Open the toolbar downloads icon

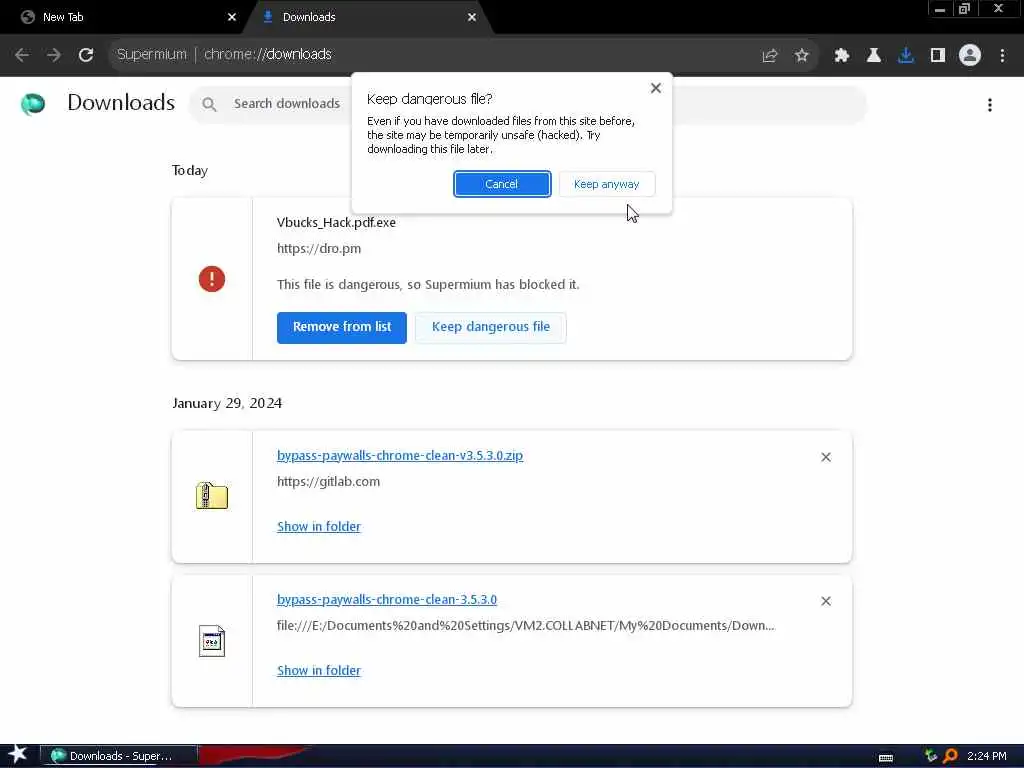pyautogui.click(x=906, y=56)
